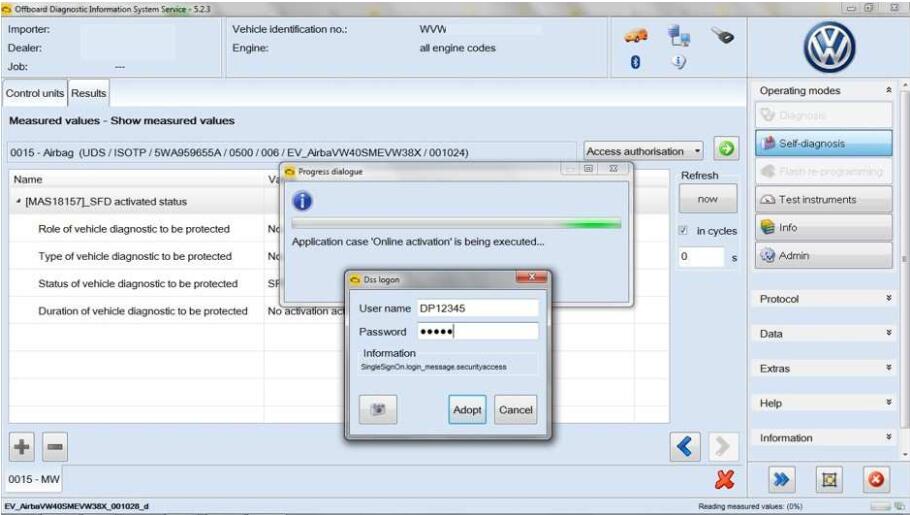Collapse the MAS18157 SFD activated status row
This screenshot has height=515, width=910.
point(18,201)
